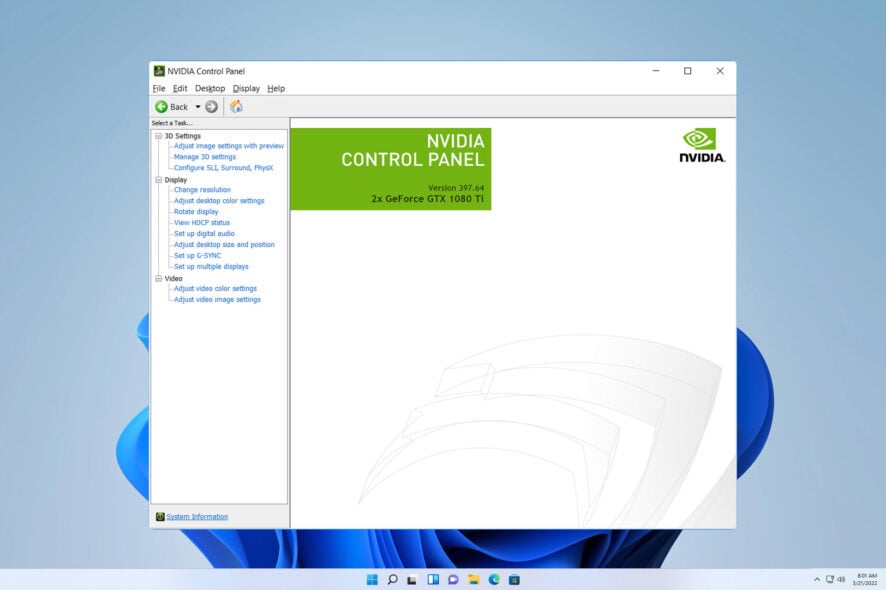Open the taskbar clock and date
This screenshot has height=590, width=886.
(x=866, y=579)
